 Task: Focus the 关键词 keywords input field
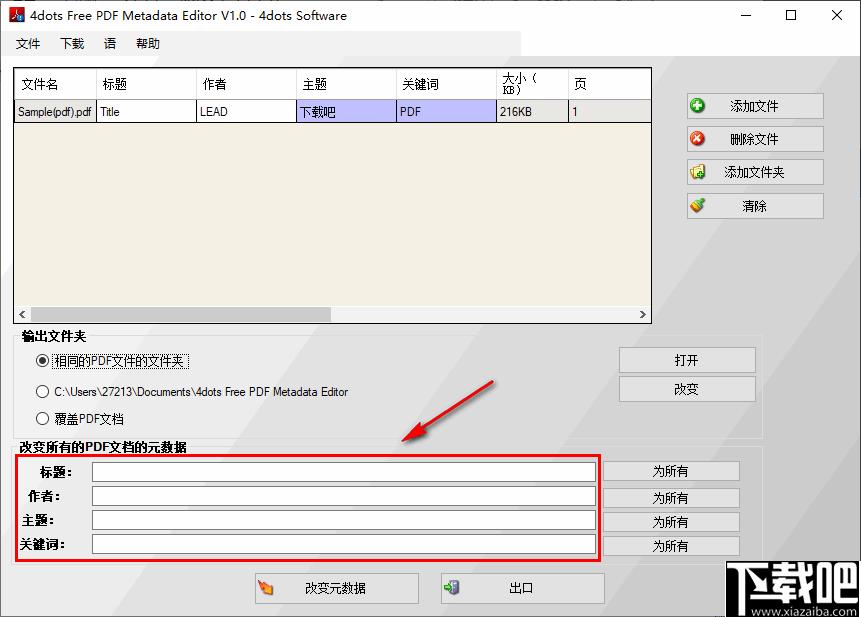click(x=344, y=544)
